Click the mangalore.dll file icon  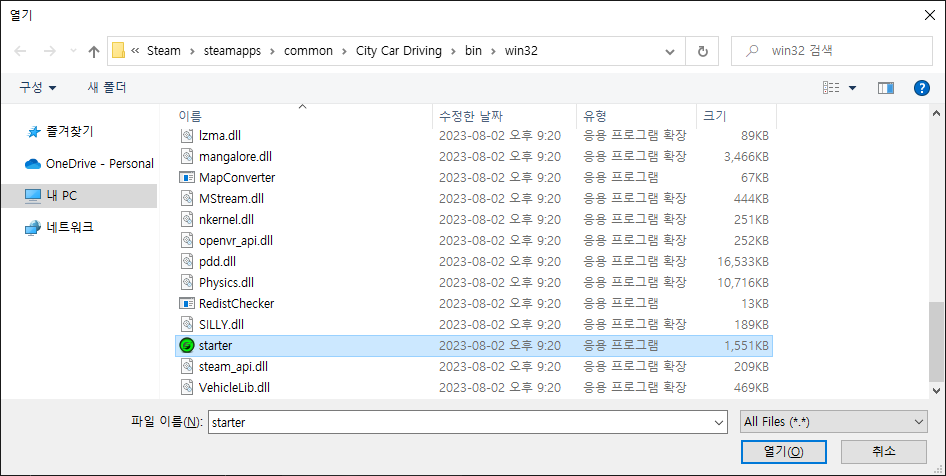(187, 156)
